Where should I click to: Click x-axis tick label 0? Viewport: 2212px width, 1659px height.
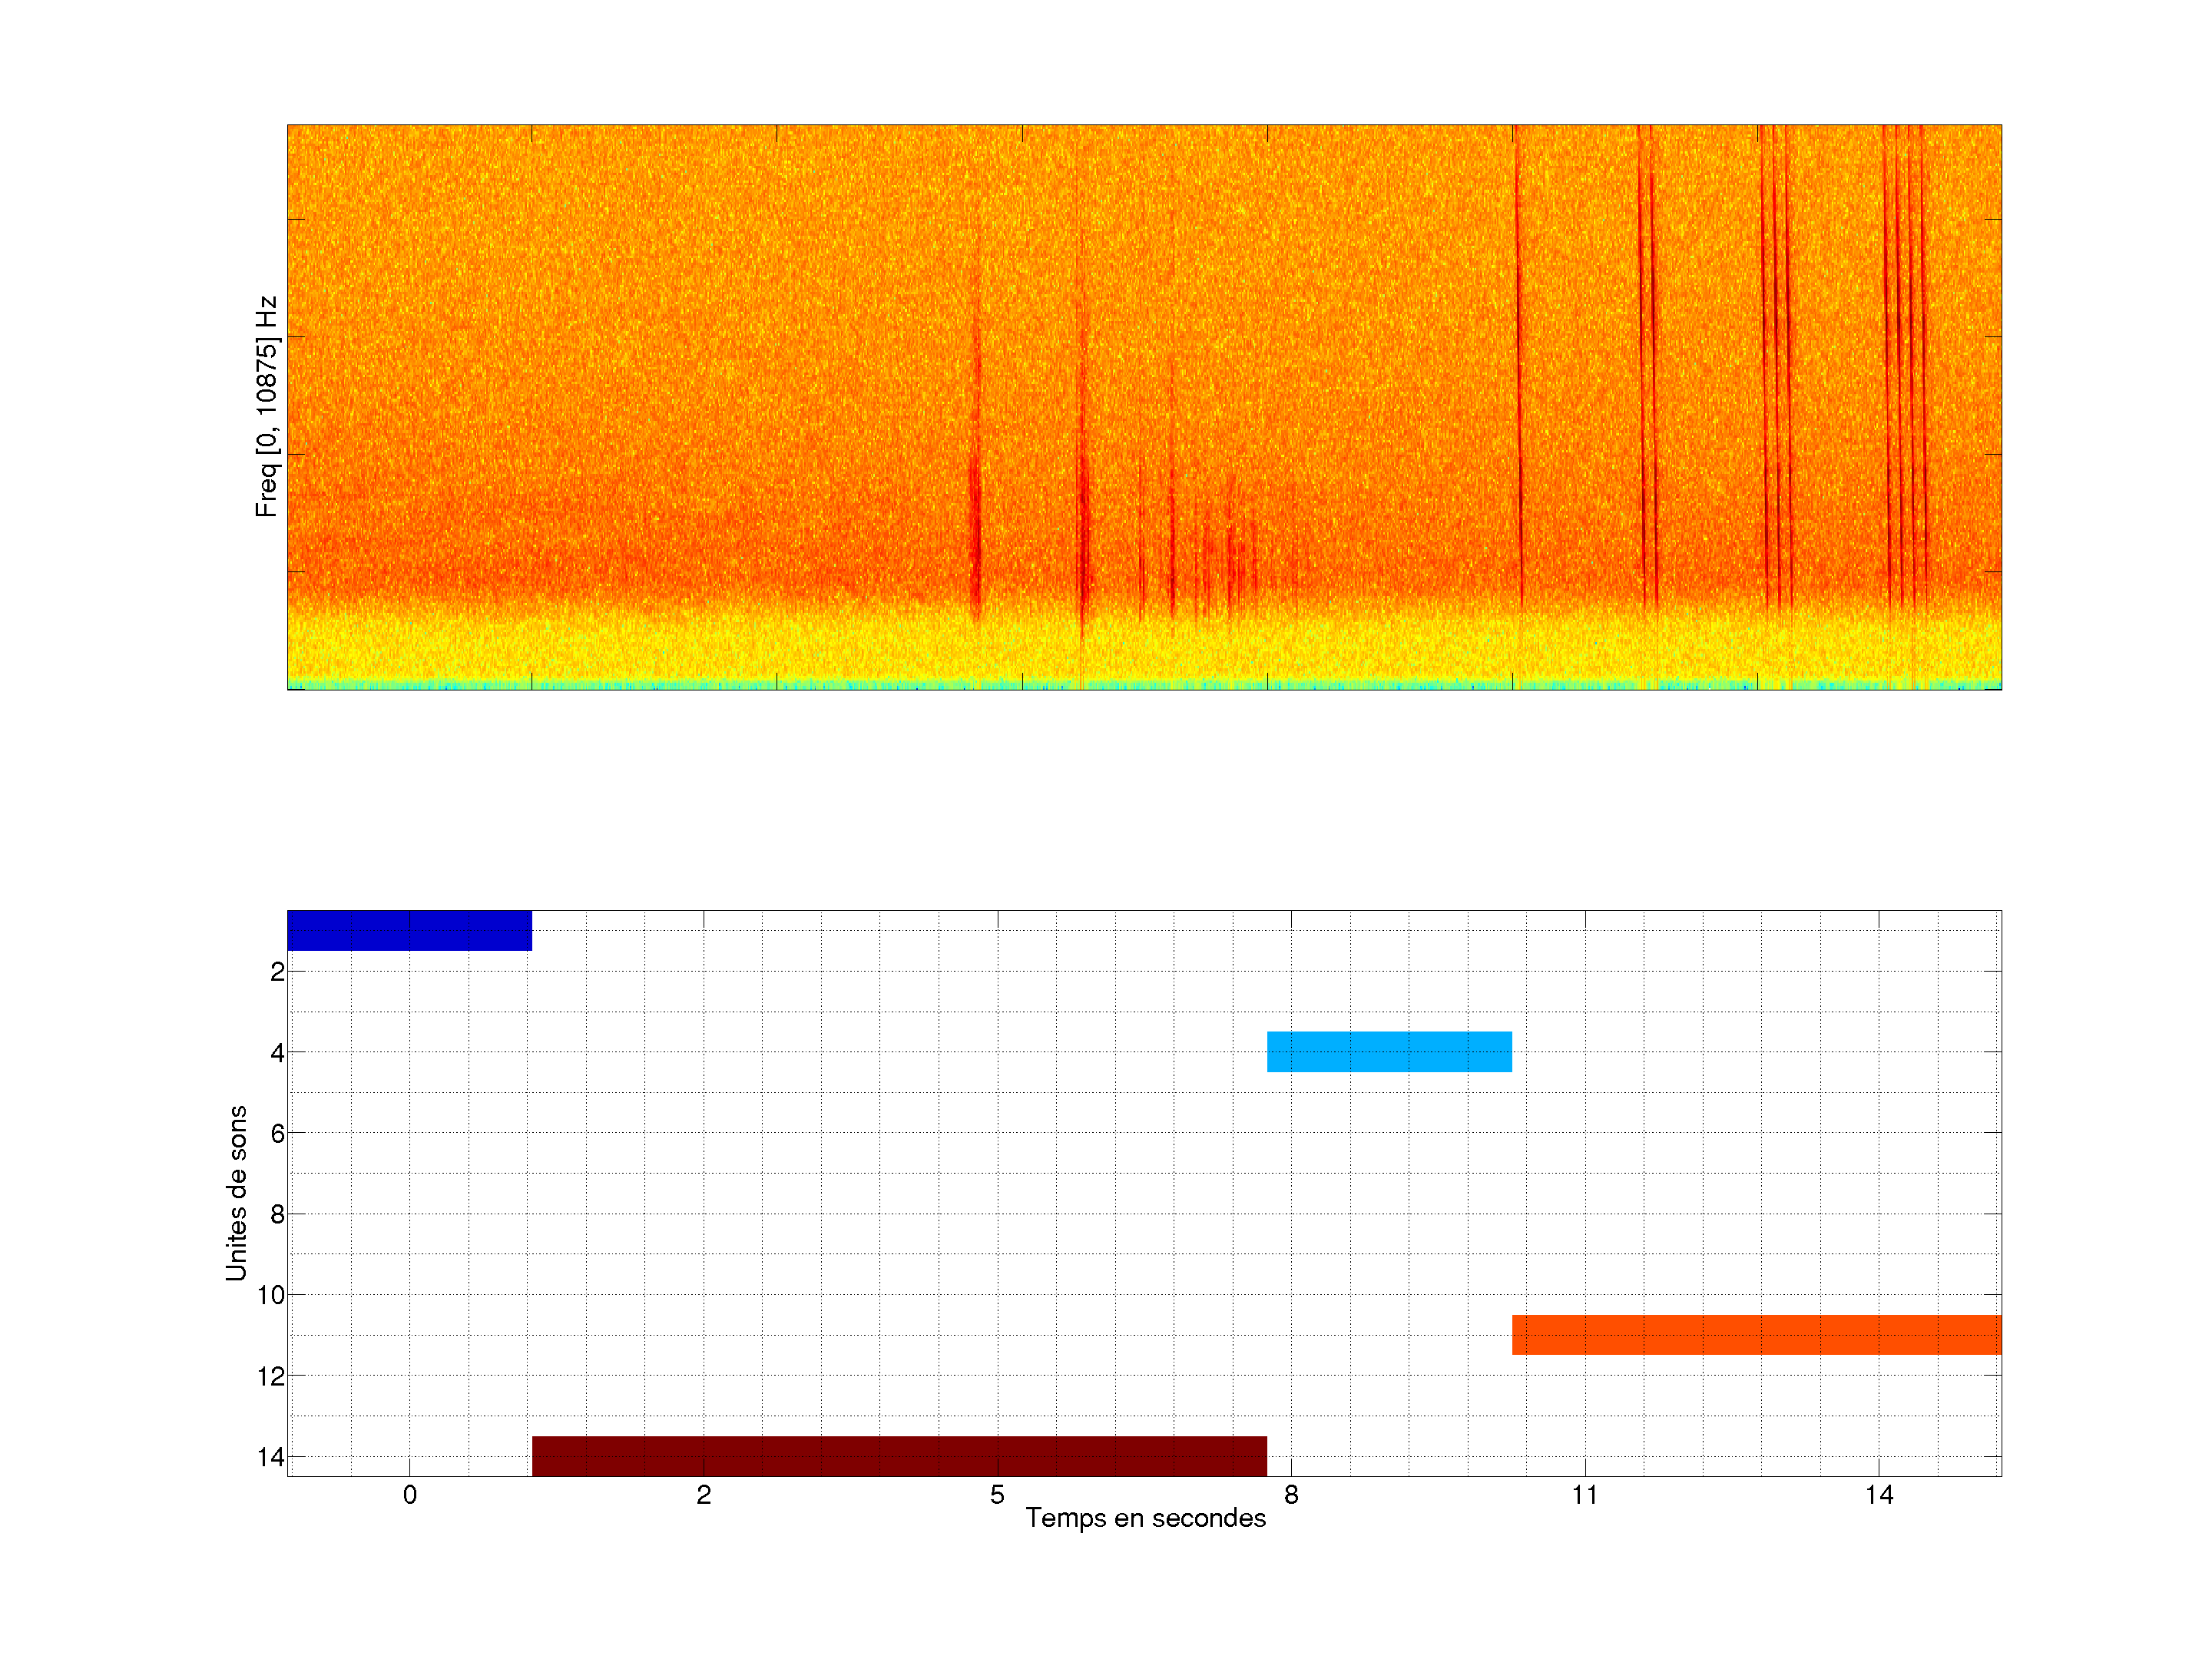click(x=410, y=1494)
